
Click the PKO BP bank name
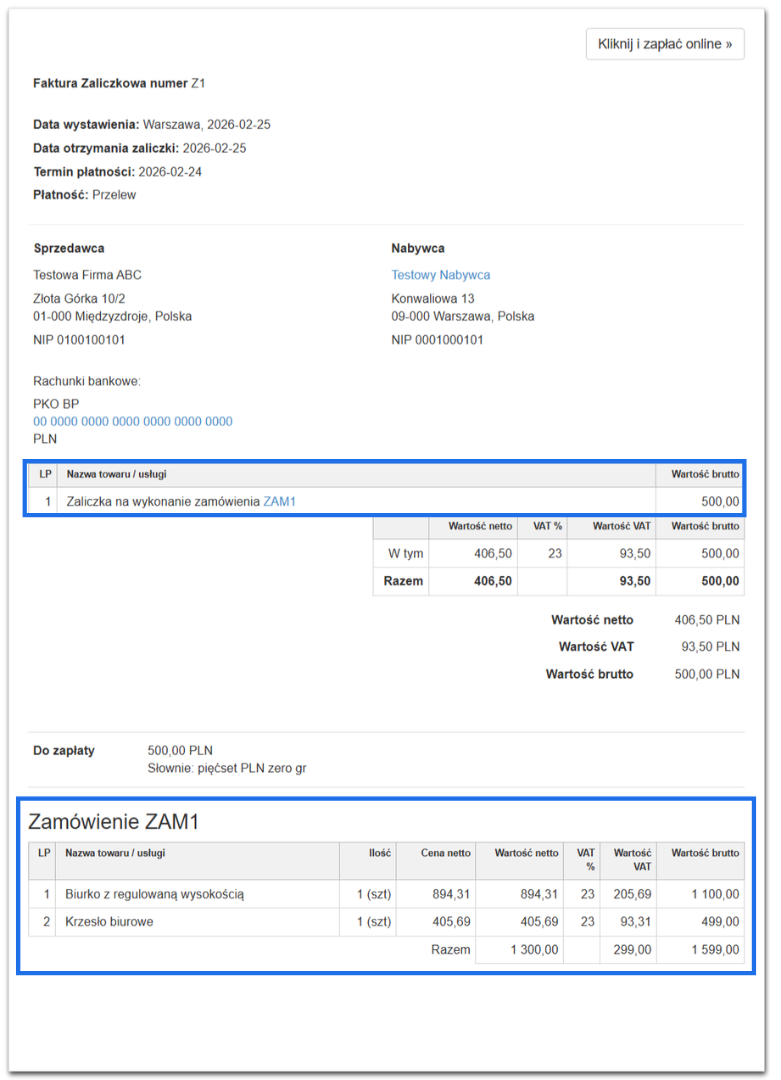pyautogui.click(x=56, y=404)
